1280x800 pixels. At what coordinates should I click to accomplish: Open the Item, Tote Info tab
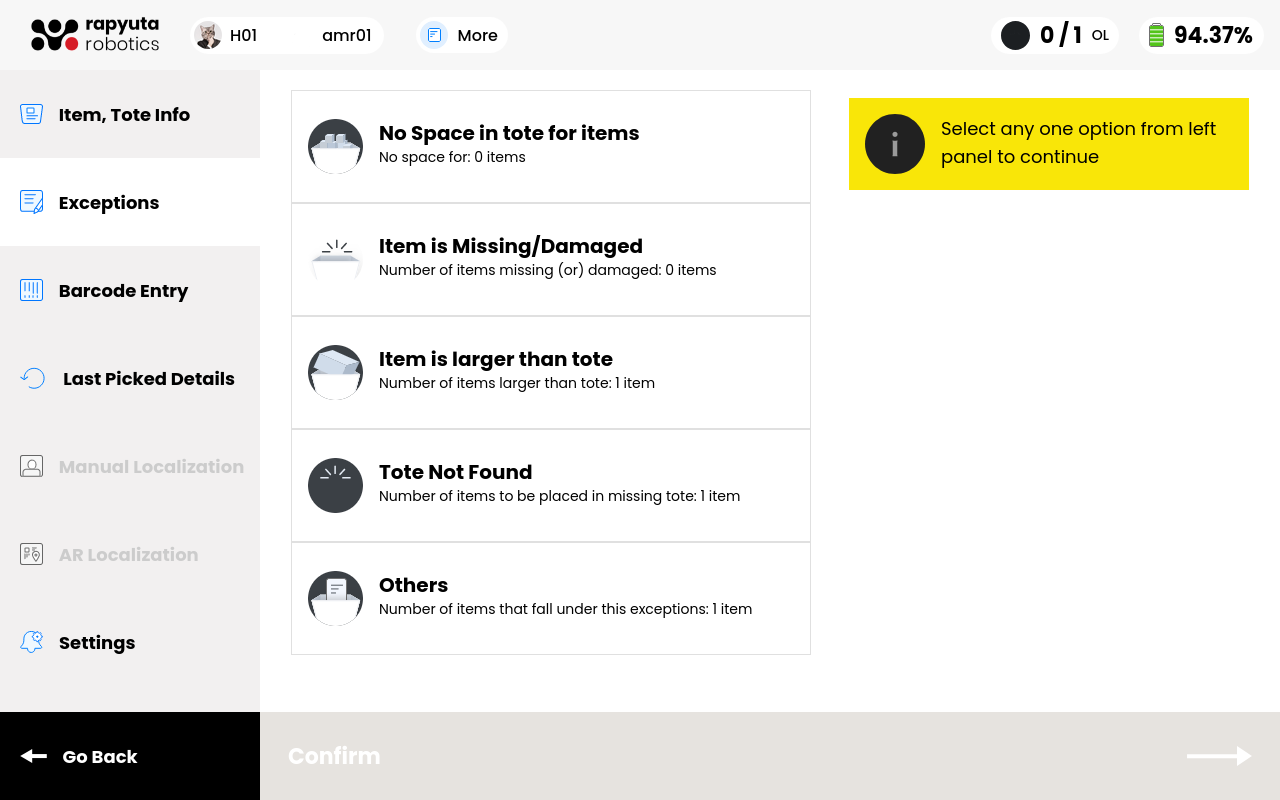pyautogui.click(x=130, y=114)
